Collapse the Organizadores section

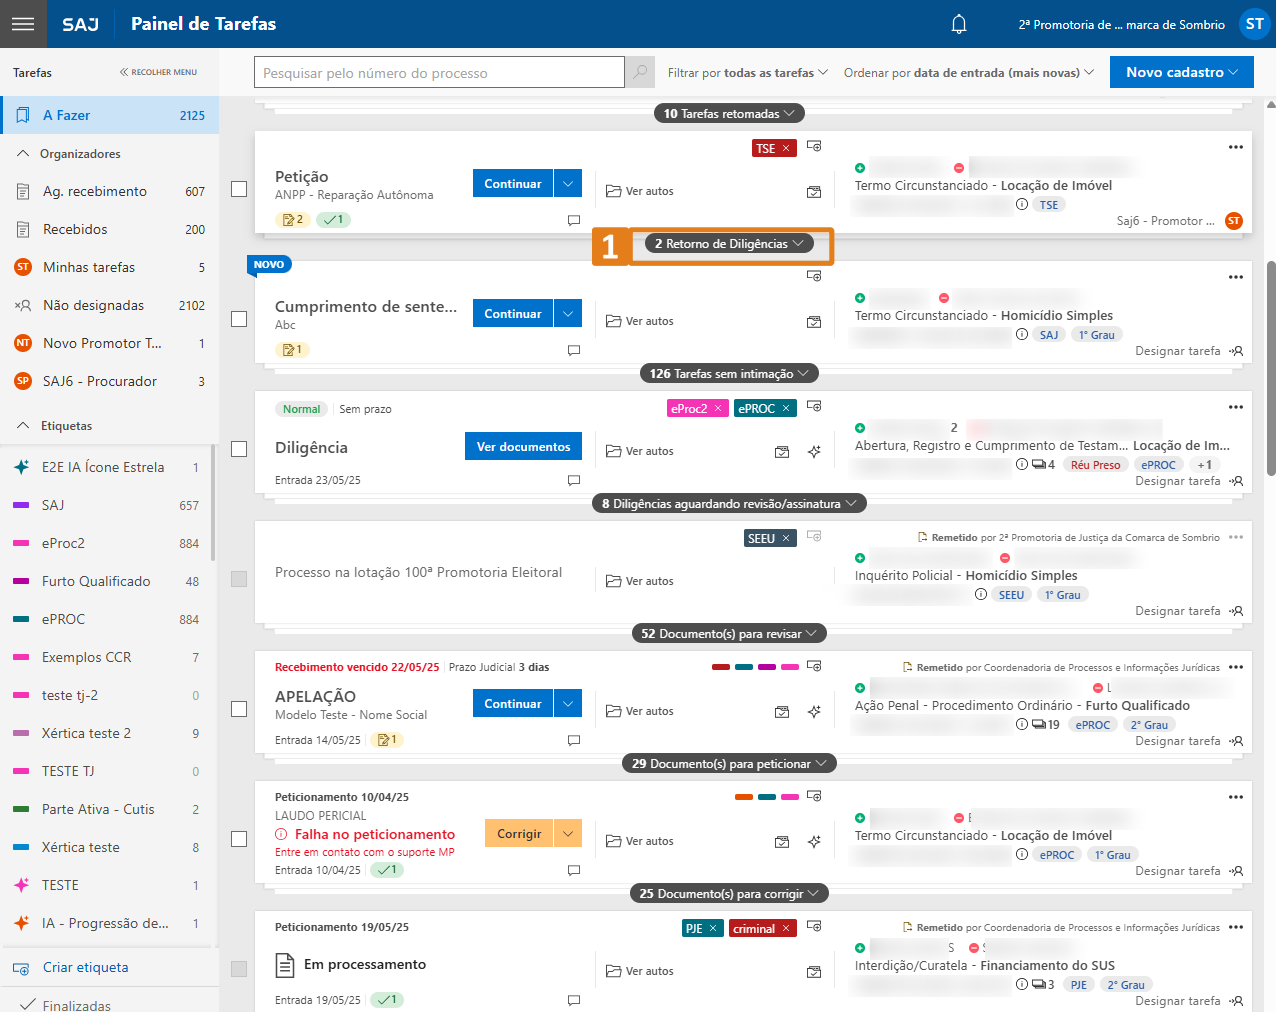point(23,154)
